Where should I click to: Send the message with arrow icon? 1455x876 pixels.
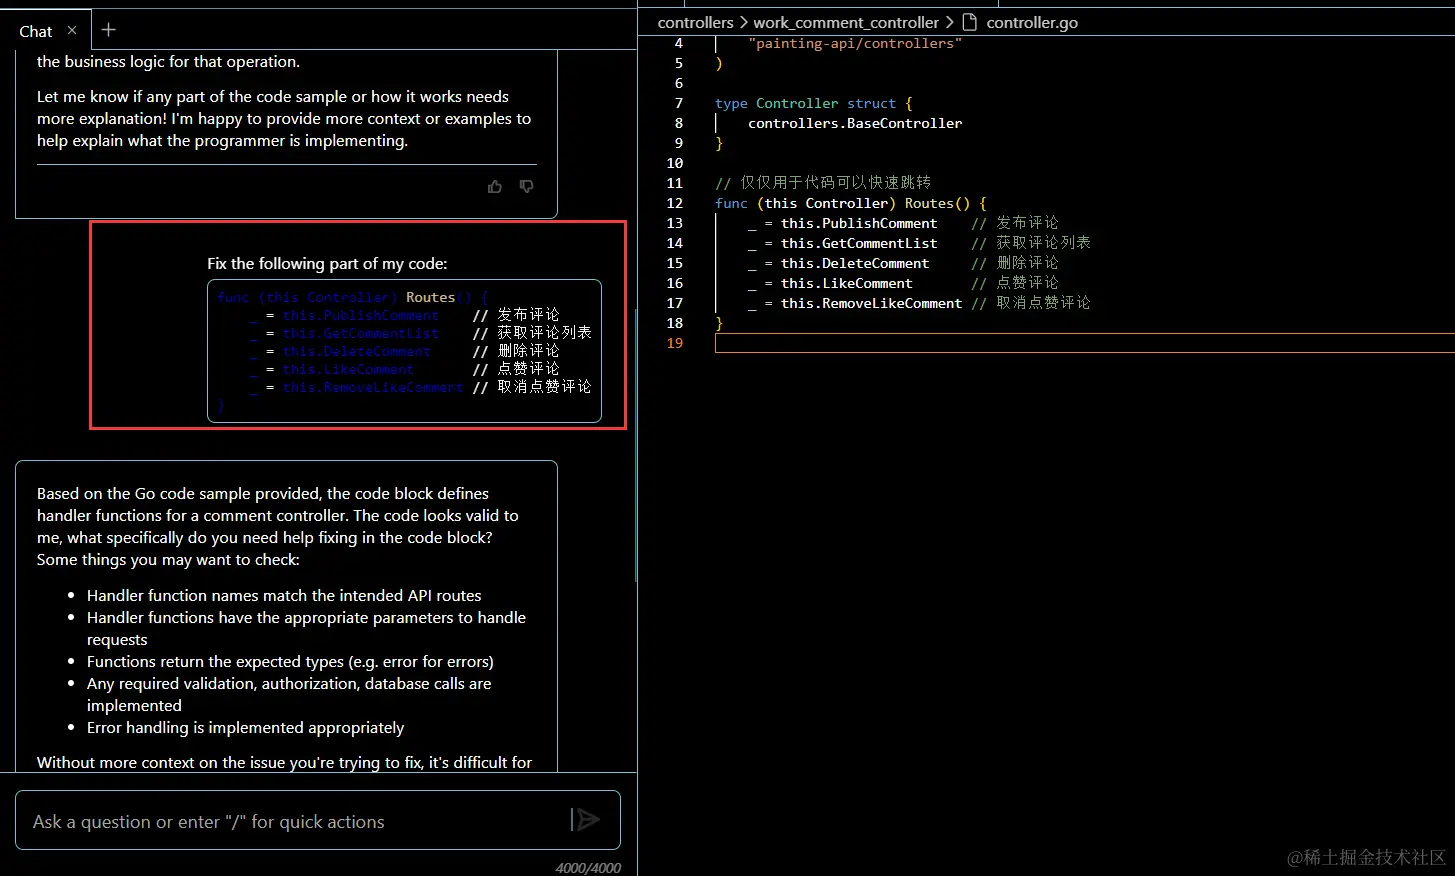click(x=586, y=820)
